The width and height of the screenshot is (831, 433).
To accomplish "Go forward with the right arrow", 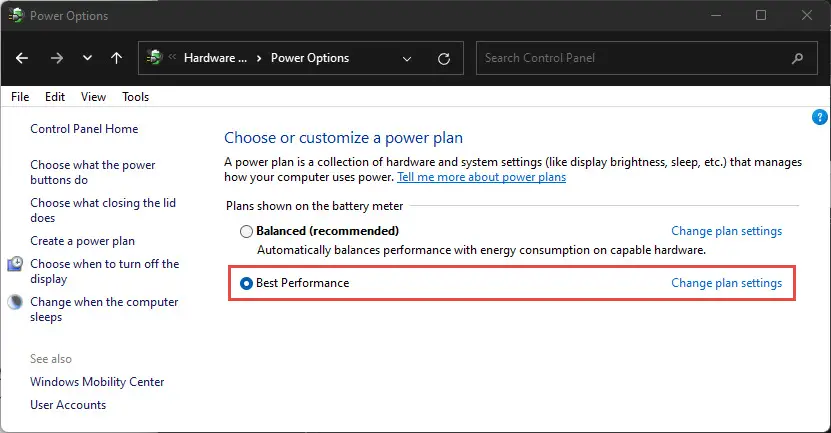I will pyautogui.click(x=56, y=58).
